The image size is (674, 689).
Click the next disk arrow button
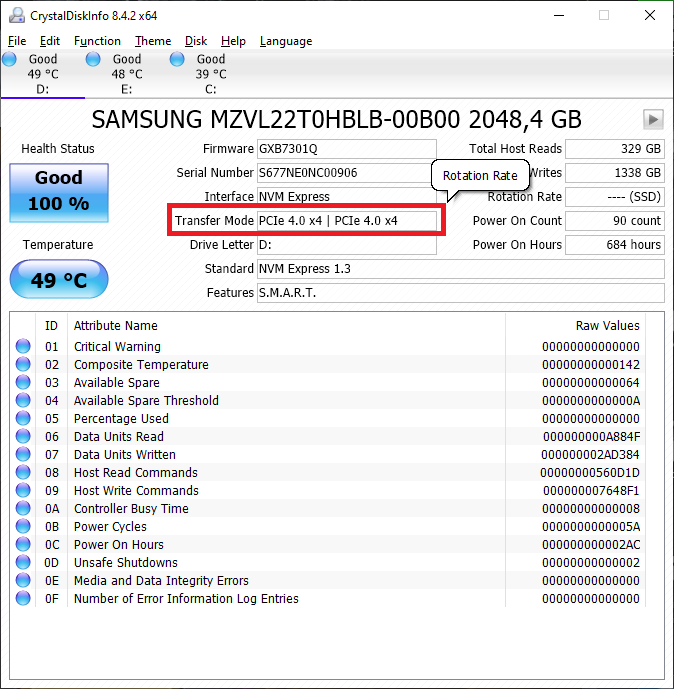click(653, 120)
